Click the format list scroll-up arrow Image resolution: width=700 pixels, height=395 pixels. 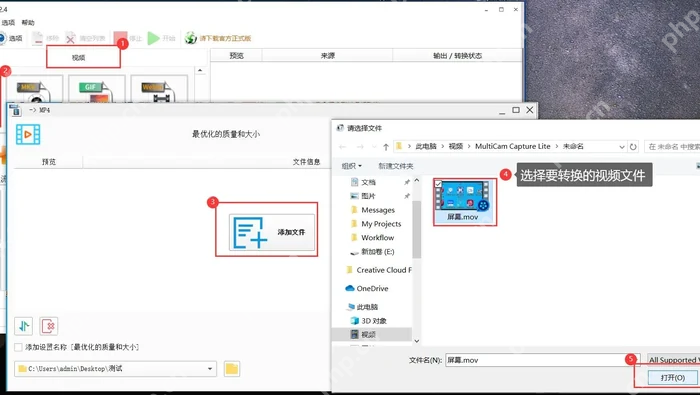click(x=200, y=71)
